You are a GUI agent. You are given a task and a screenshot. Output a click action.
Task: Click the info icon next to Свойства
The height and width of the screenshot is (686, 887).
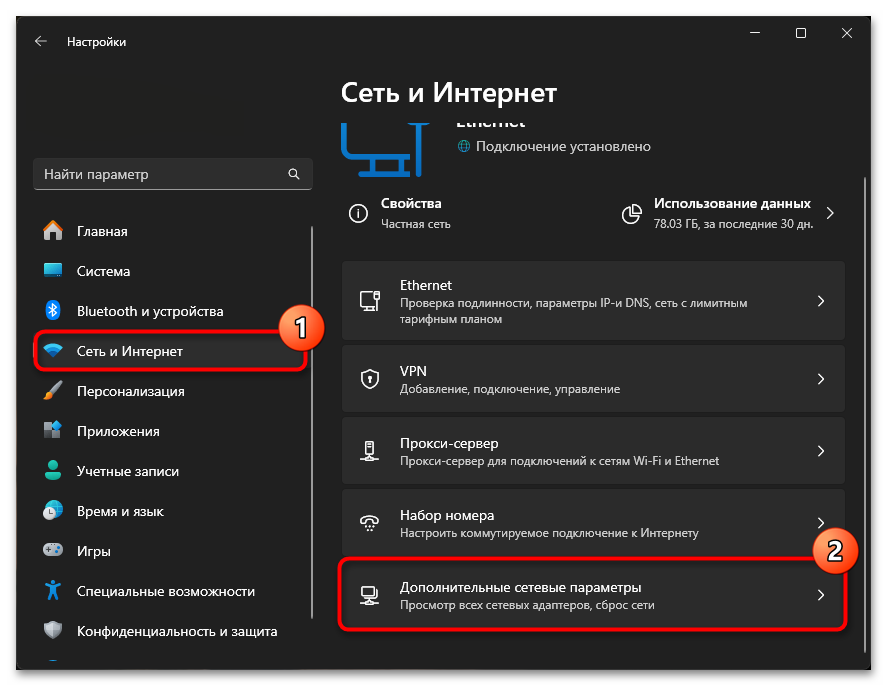[x=358, y=213]
